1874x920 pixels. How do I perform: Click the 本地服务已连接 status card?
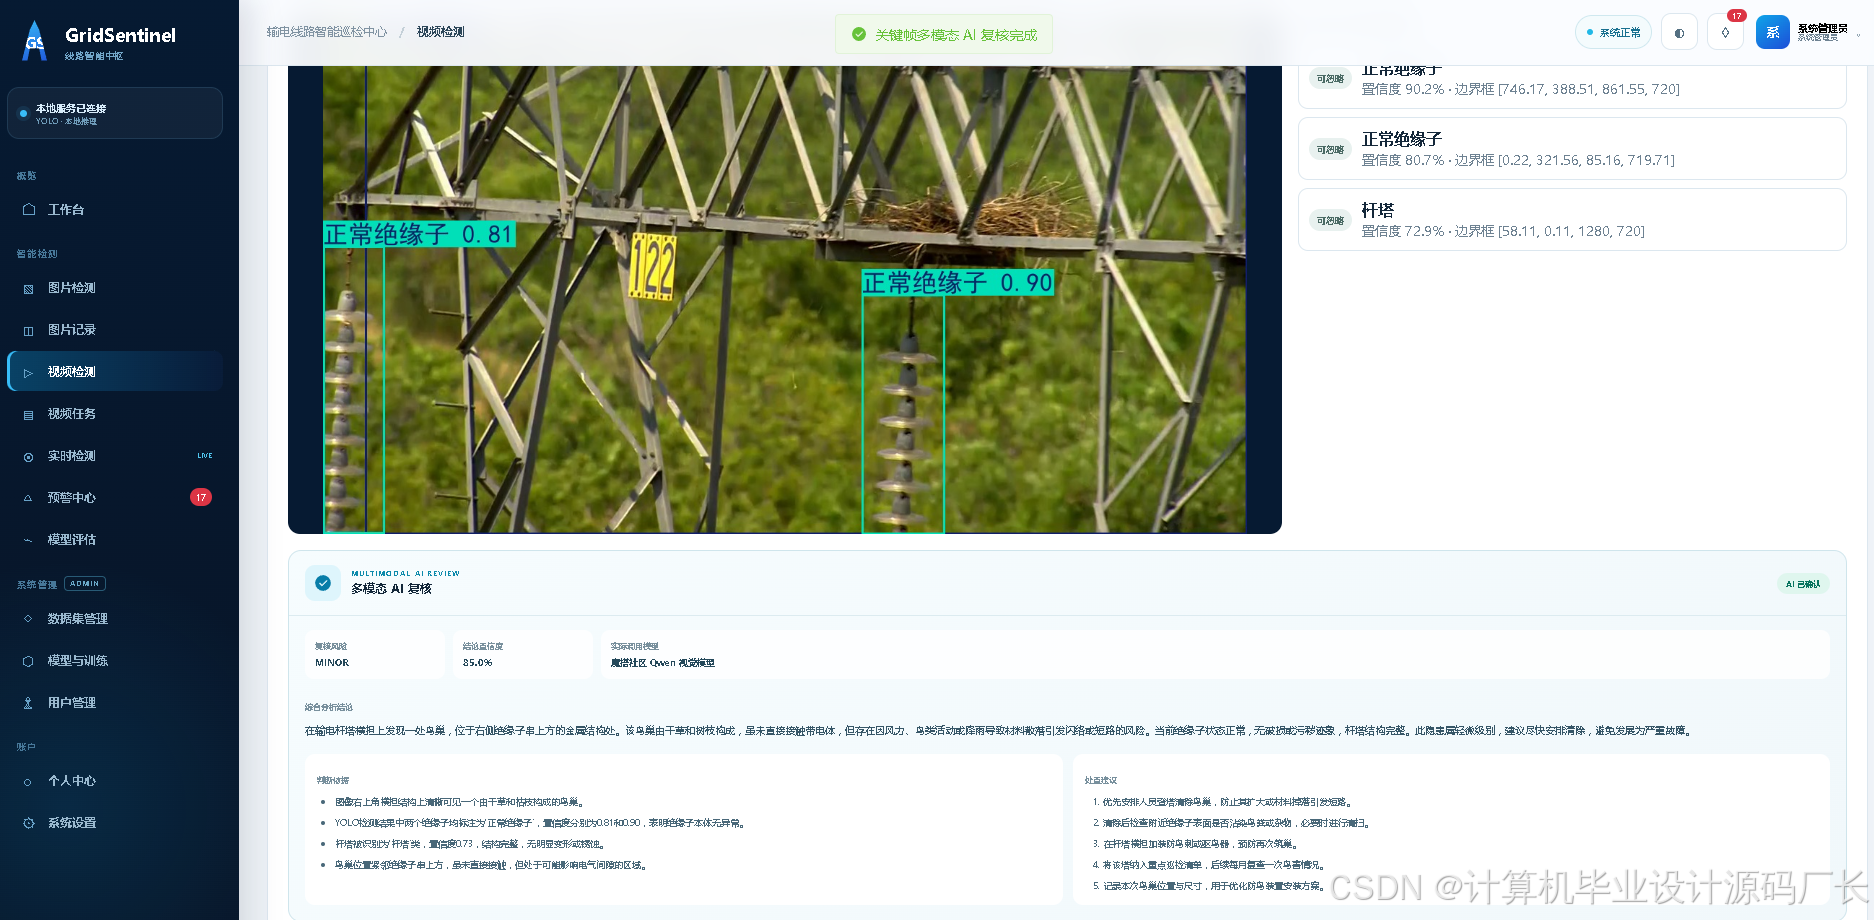click(x=115, y=113)
